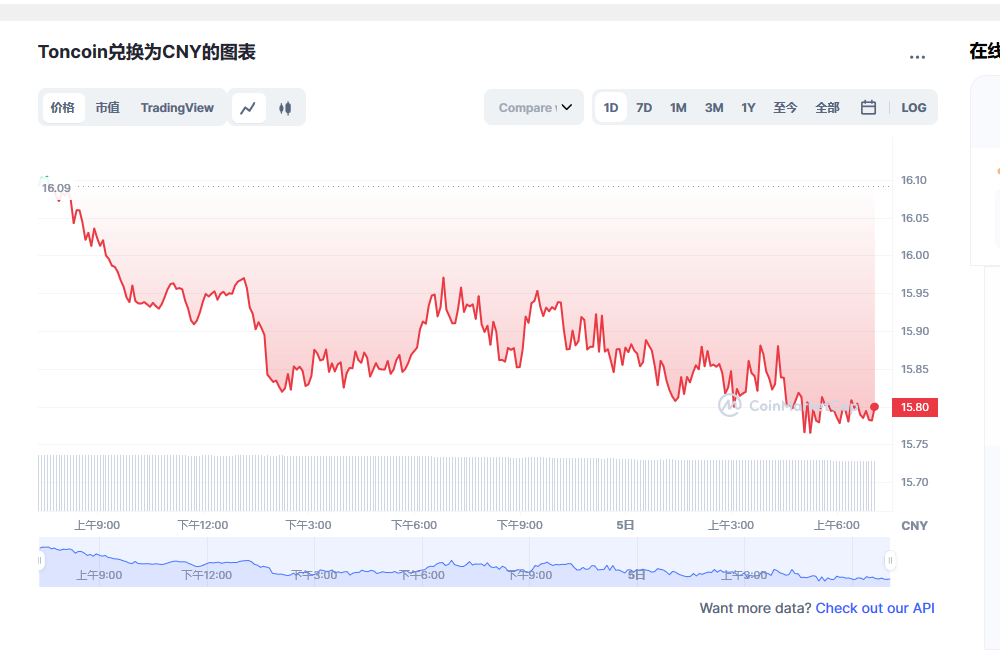
Task: Select the 7D time range
Action: pos(644,108)
